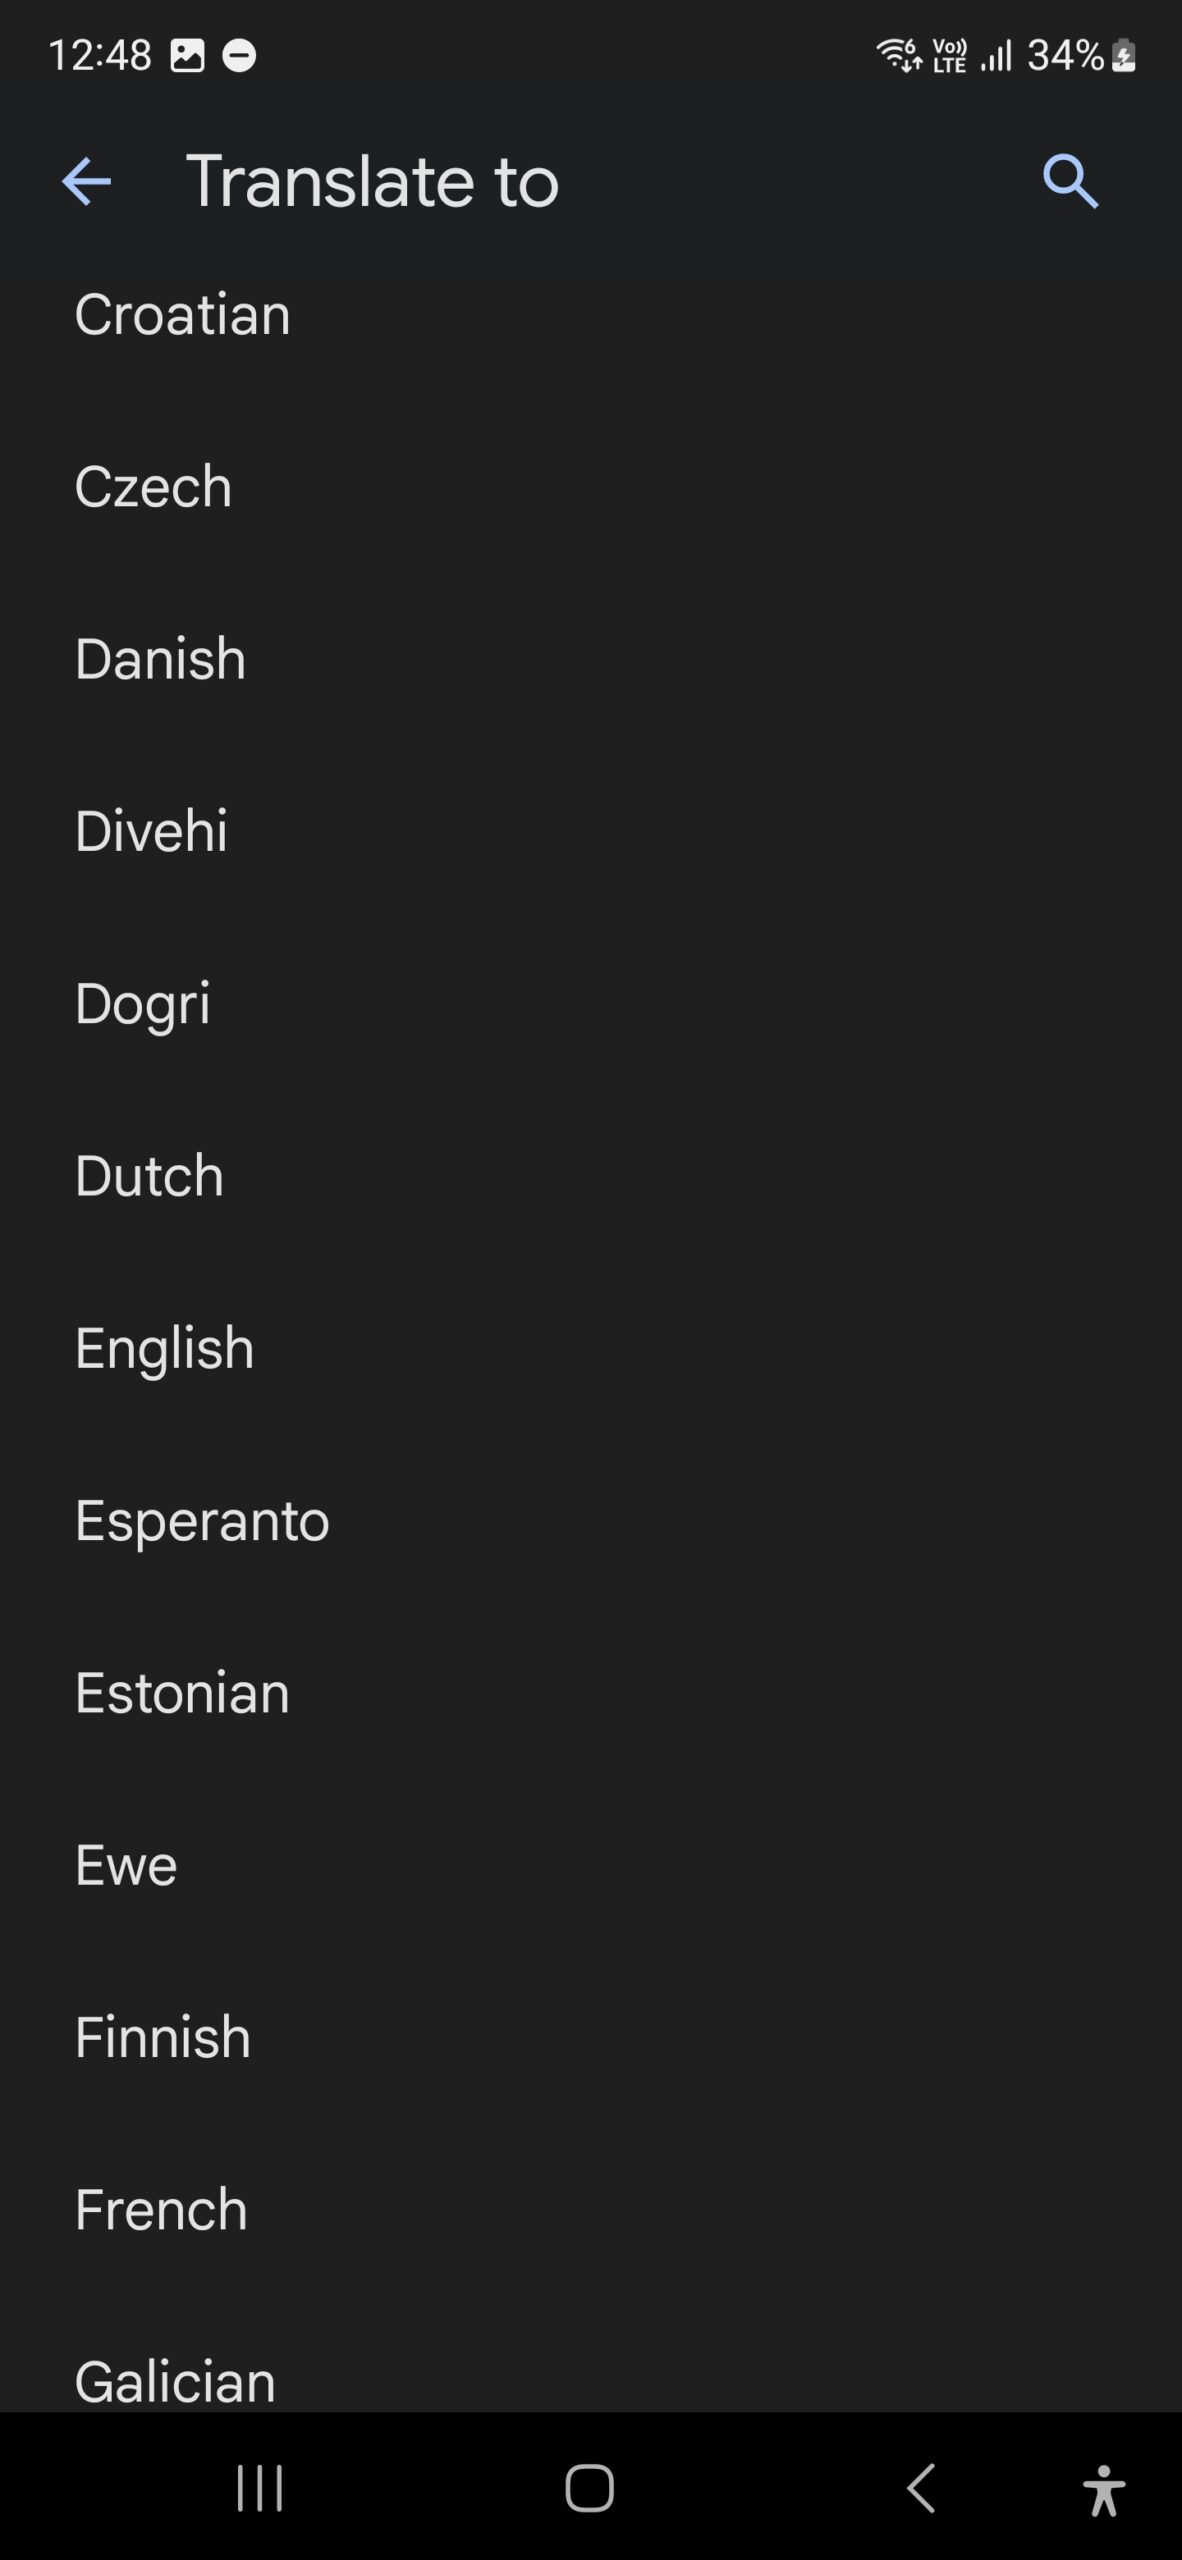
Task: Open the accessibility shortcut icon
Action: tap(1103, 2489)
